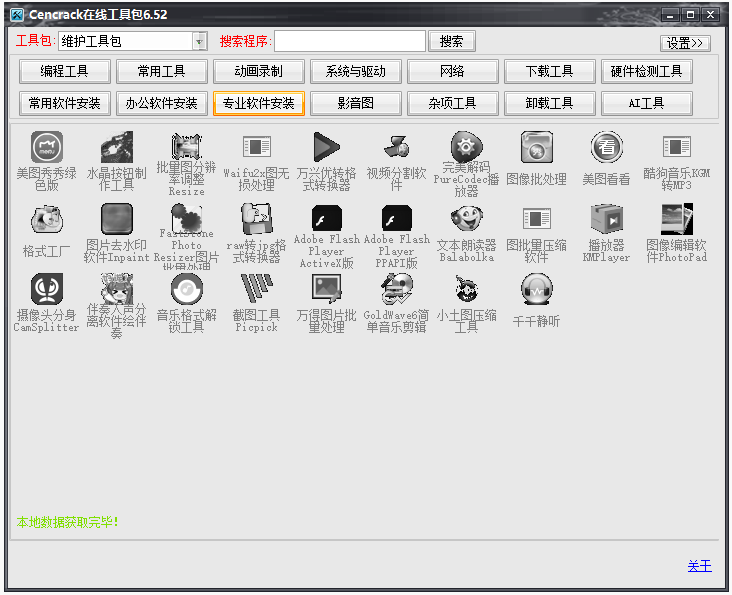Select the 播放器 KMPlayer icon
Image resolution: width=732 pixels, height=595 pixels.
(x=606, y=220)
